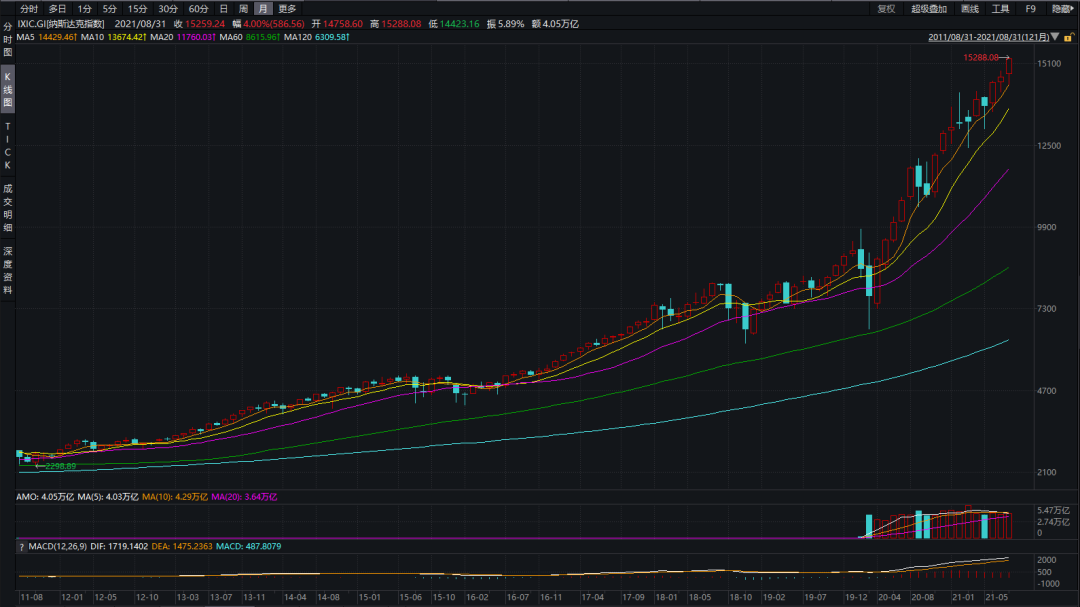Image resolution: width=1080 pixels, height=607 pixels.
Task: Select the 30分 period tab
Action: (x=167, y=9)
